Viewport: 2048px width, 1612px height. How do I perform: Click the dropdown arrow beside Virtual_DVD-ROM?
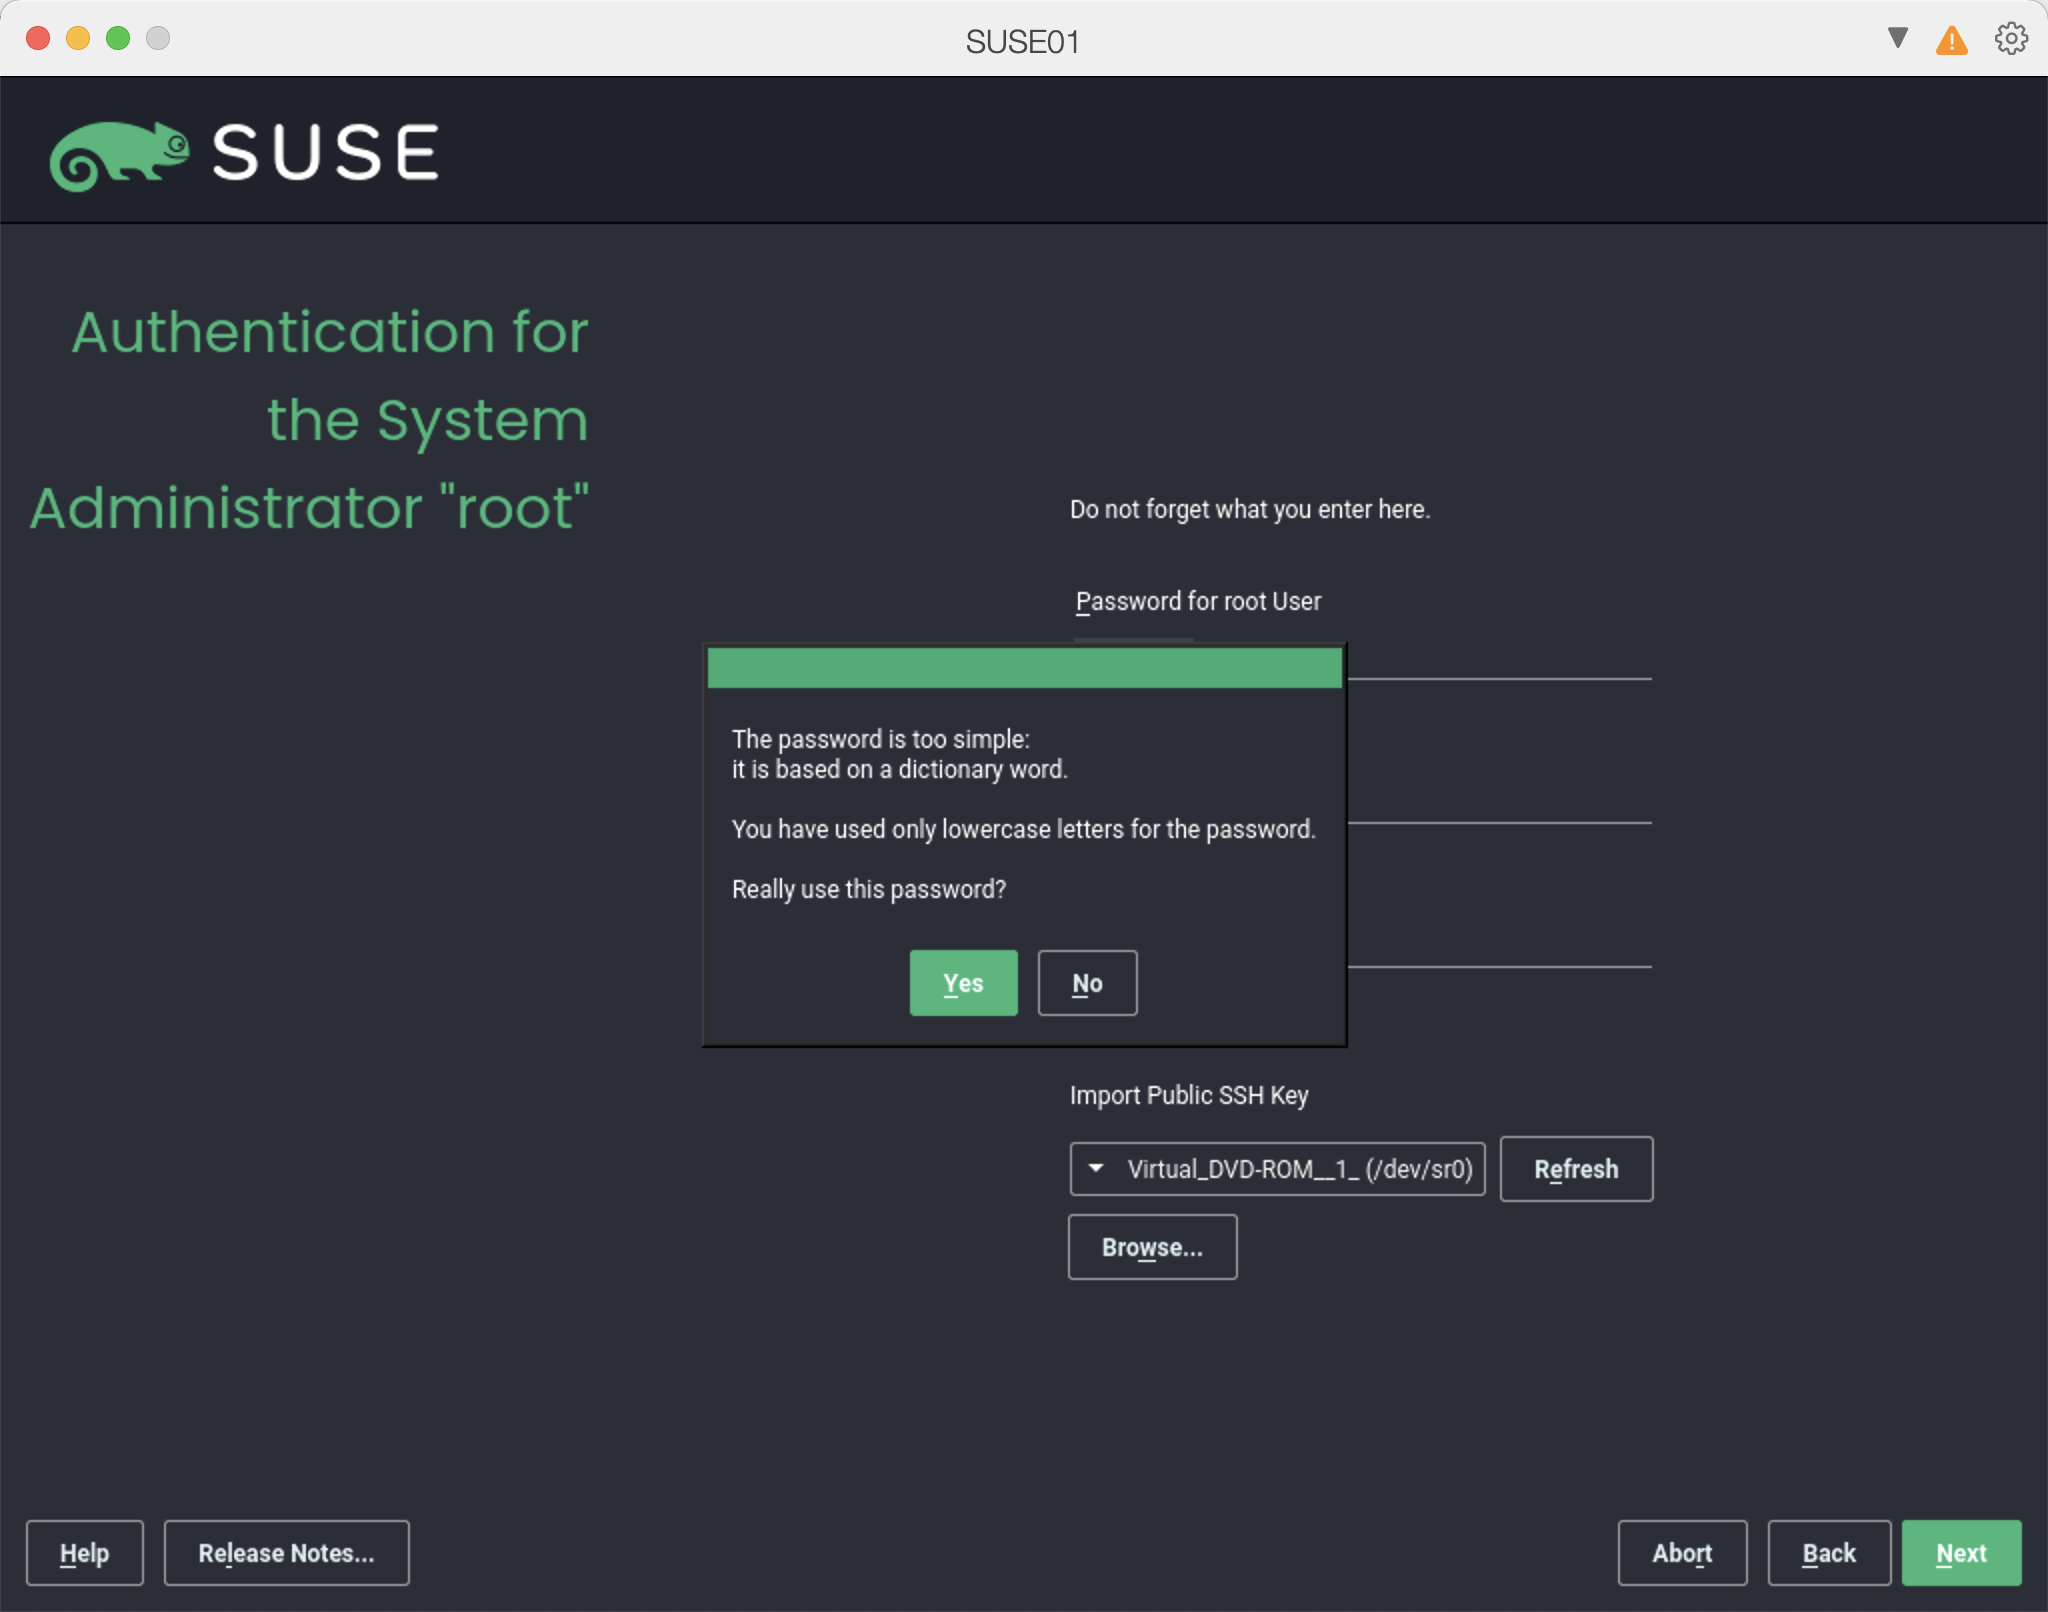[1096, 1168]
